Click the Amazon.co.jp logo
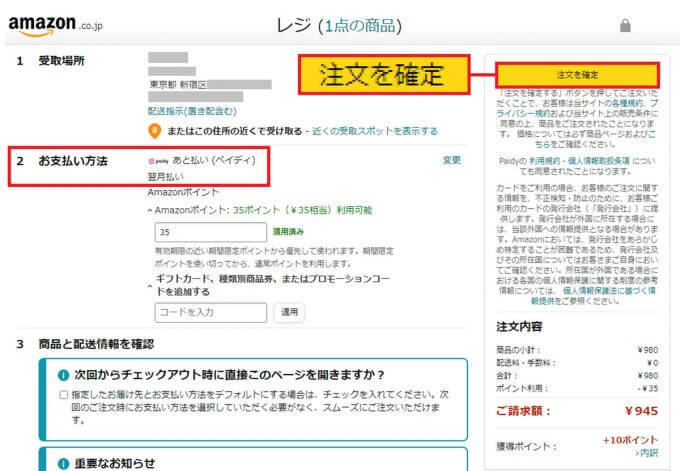 point(56,26)
